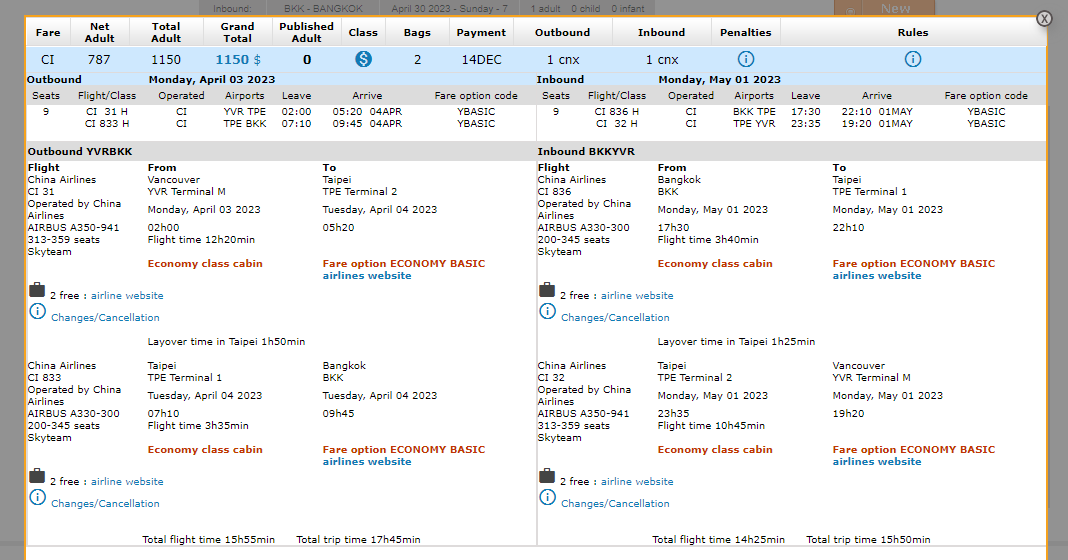The height and width of the screenshot is (560, 1068).
Task: Select the CI fare row
Action: pos(47,60)
